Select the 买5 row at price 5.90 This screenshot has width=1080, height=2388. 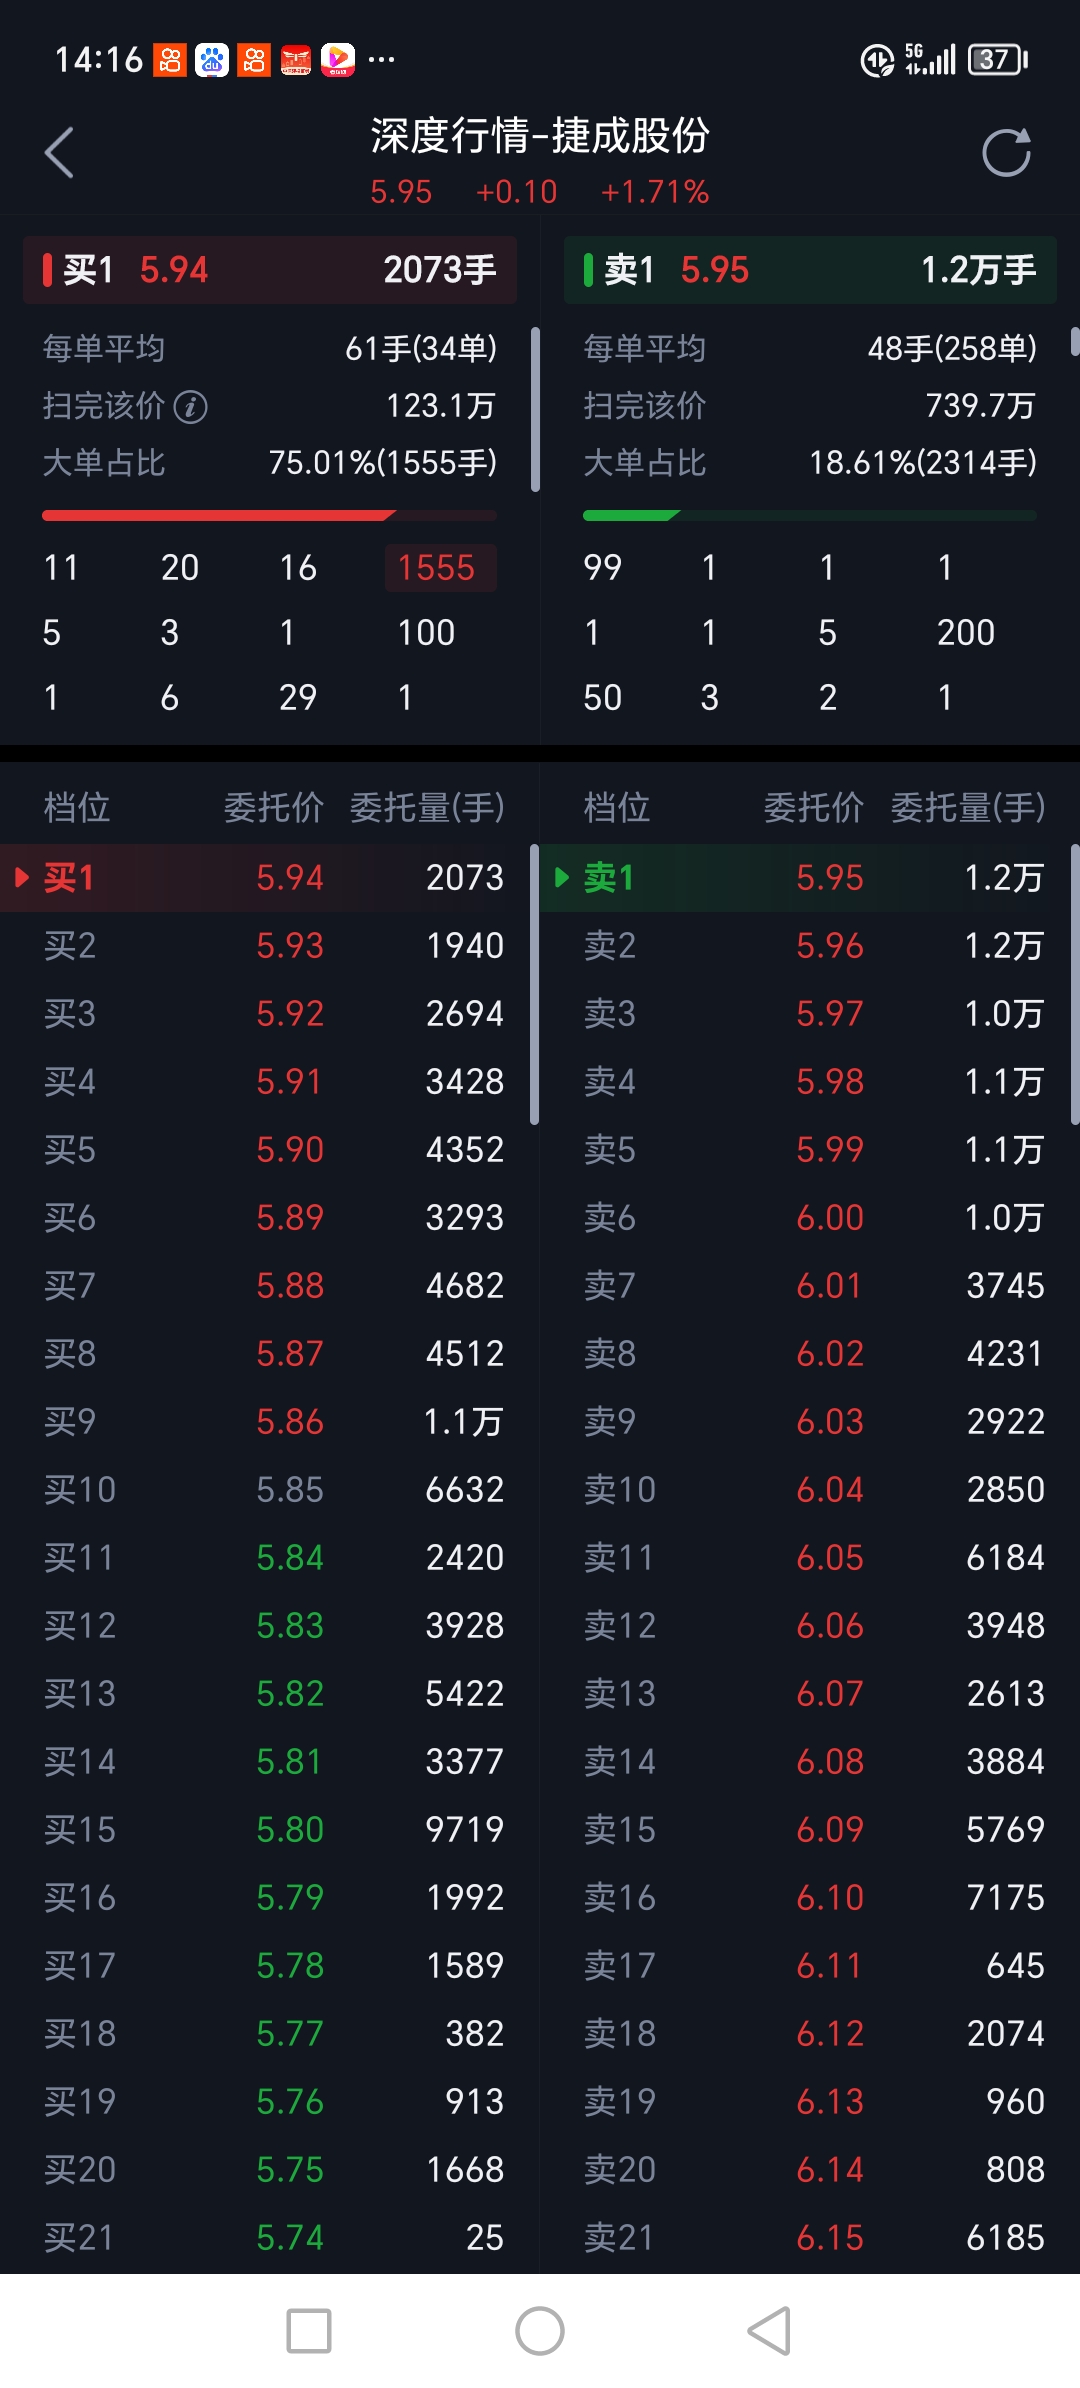tap(270, 1150)
